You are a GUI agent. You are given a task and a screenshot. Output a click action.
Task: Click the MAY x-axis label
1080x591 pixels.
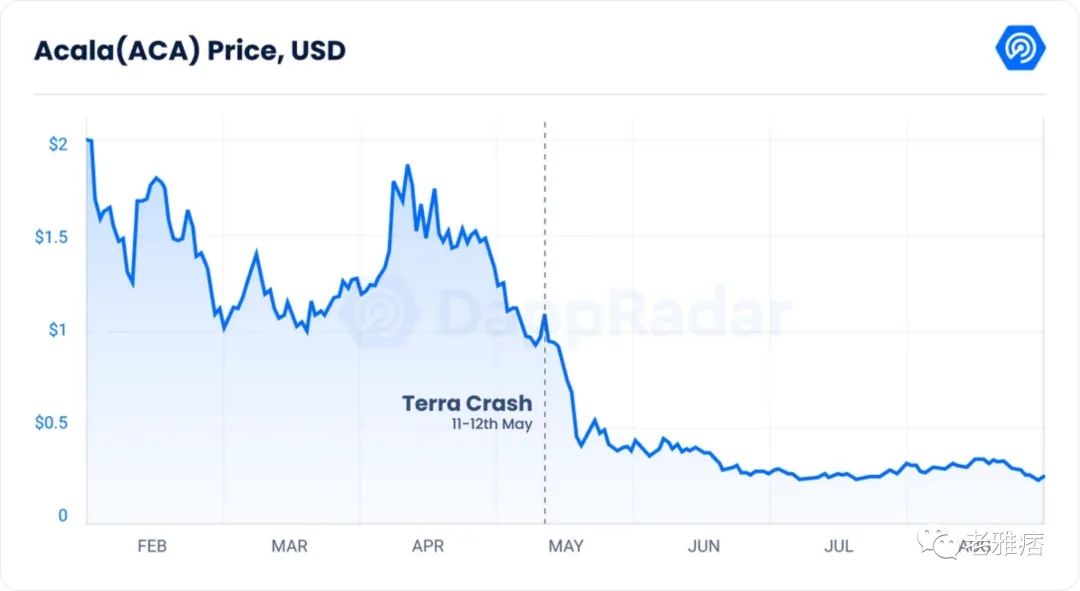[x=565, y=546]
